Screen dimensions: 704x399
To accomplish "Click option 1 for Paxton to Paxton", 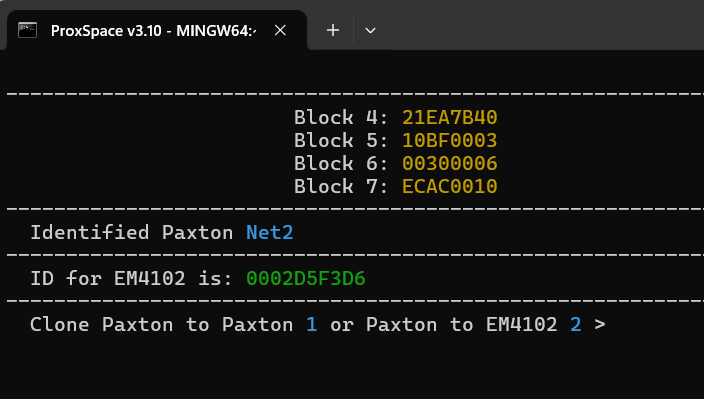I will 312,324.
